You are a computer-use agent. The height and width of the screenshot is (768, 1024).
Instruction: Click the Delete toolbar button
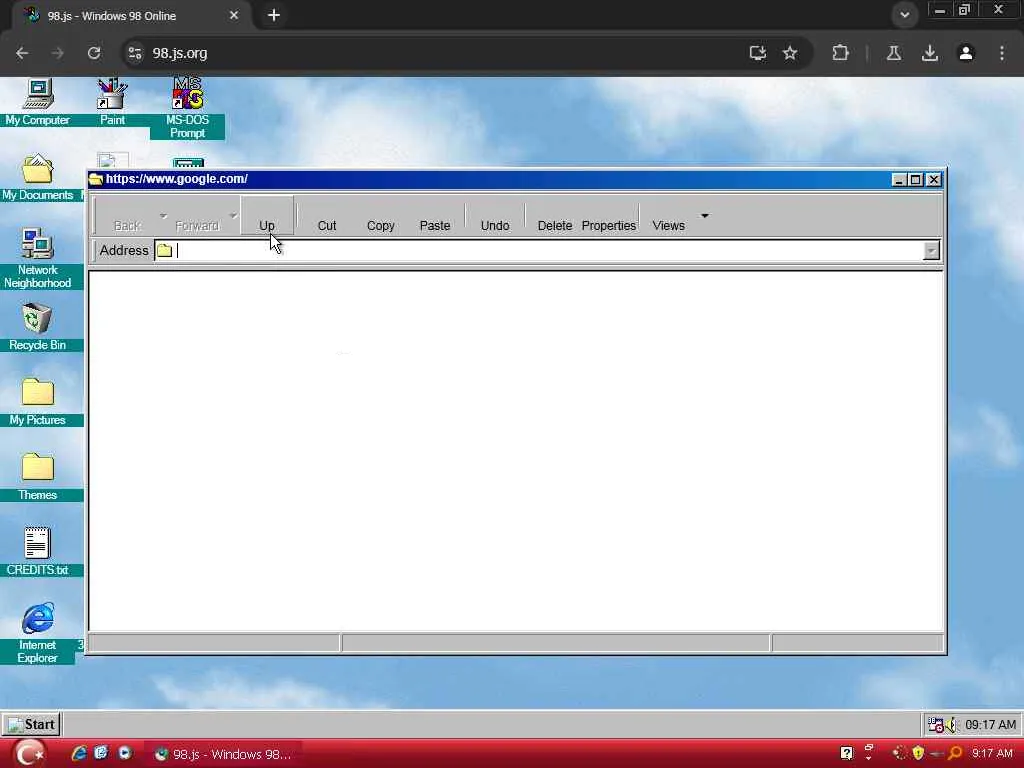(554, 216)
